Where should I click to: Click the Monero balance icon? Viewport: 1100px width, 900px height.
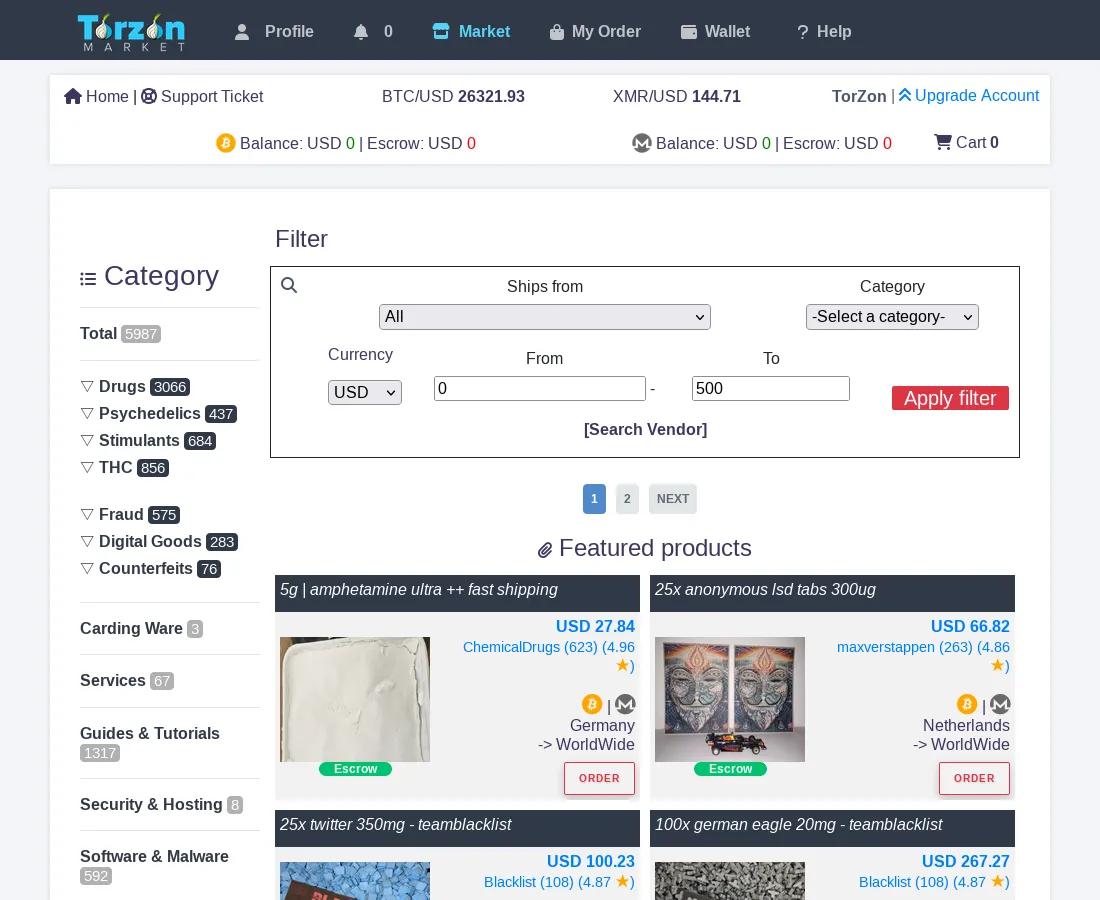(x=641, y=143)
